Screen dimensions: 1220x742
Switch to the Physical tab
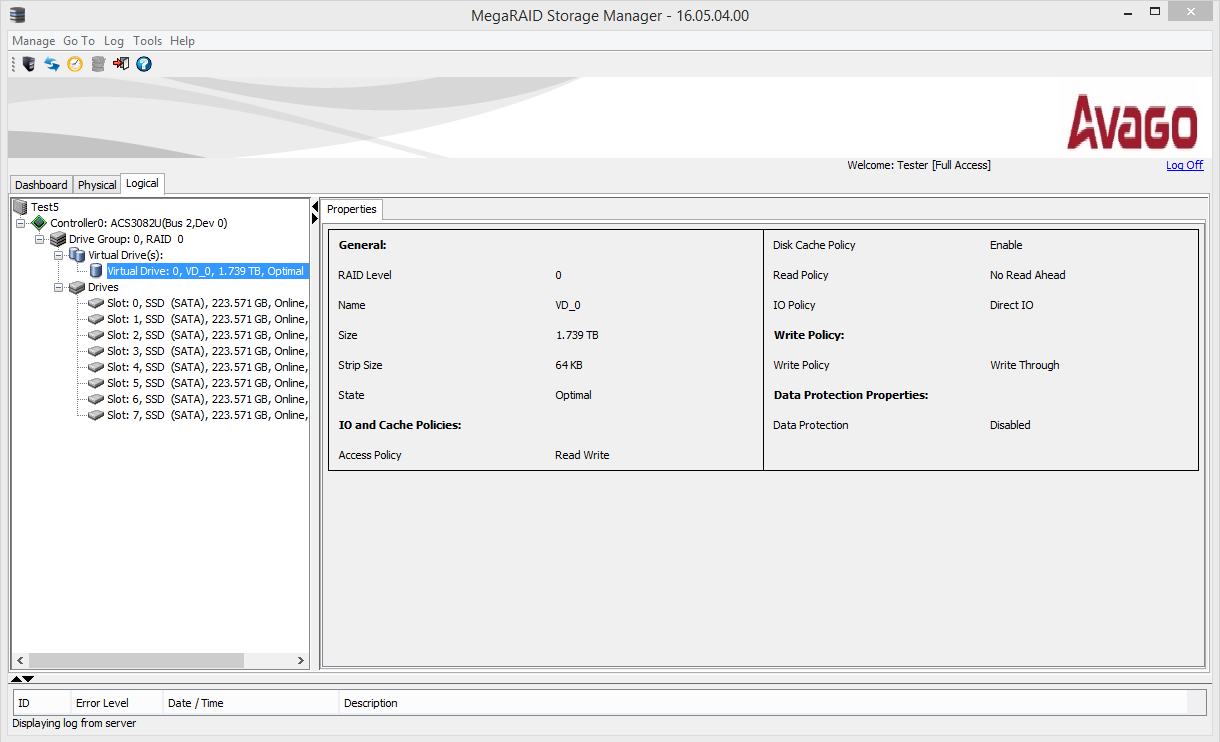[97, 185]
